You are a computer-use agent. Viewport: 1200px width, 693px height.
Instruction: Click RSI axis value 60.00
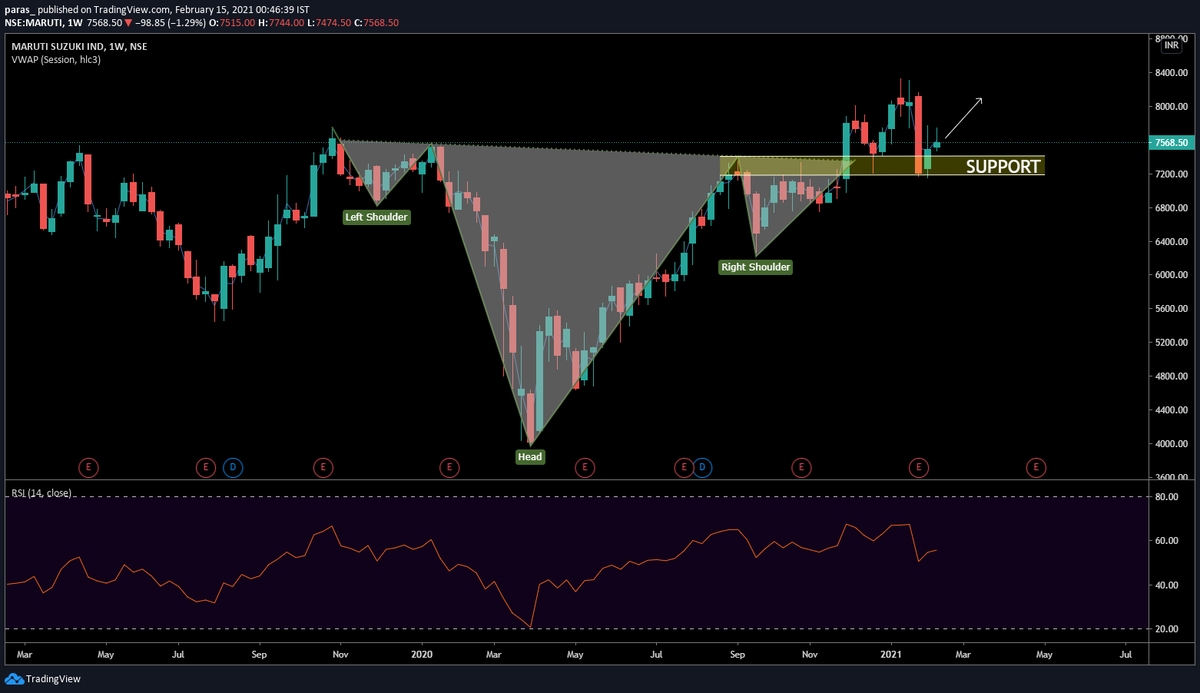point(1167,541)
